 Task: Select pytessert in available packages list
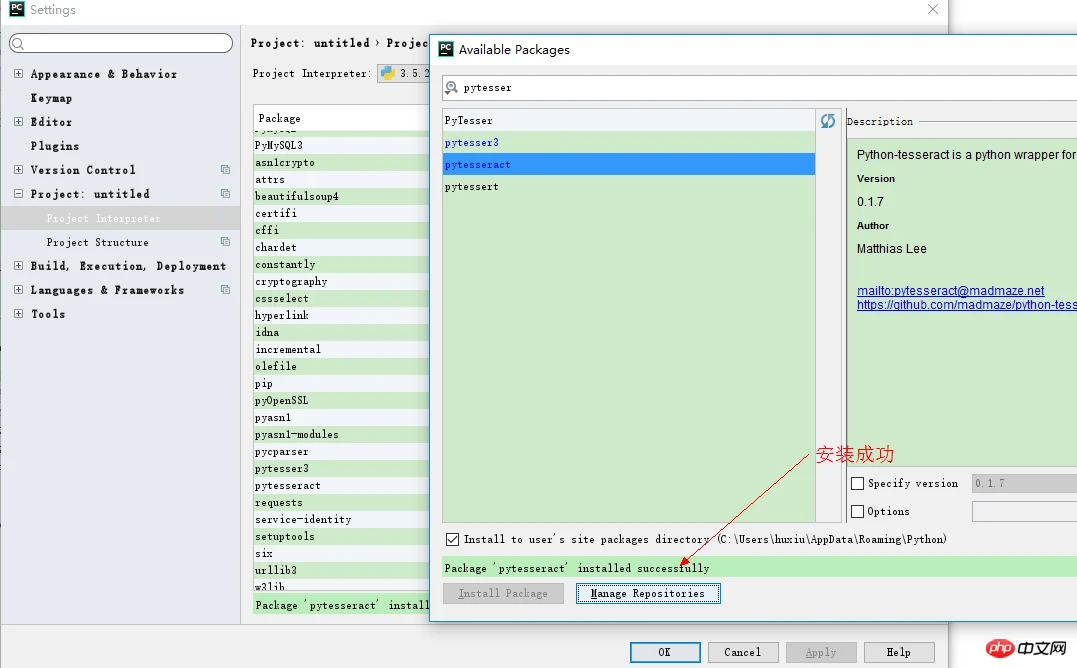click(x=628, y=187)
